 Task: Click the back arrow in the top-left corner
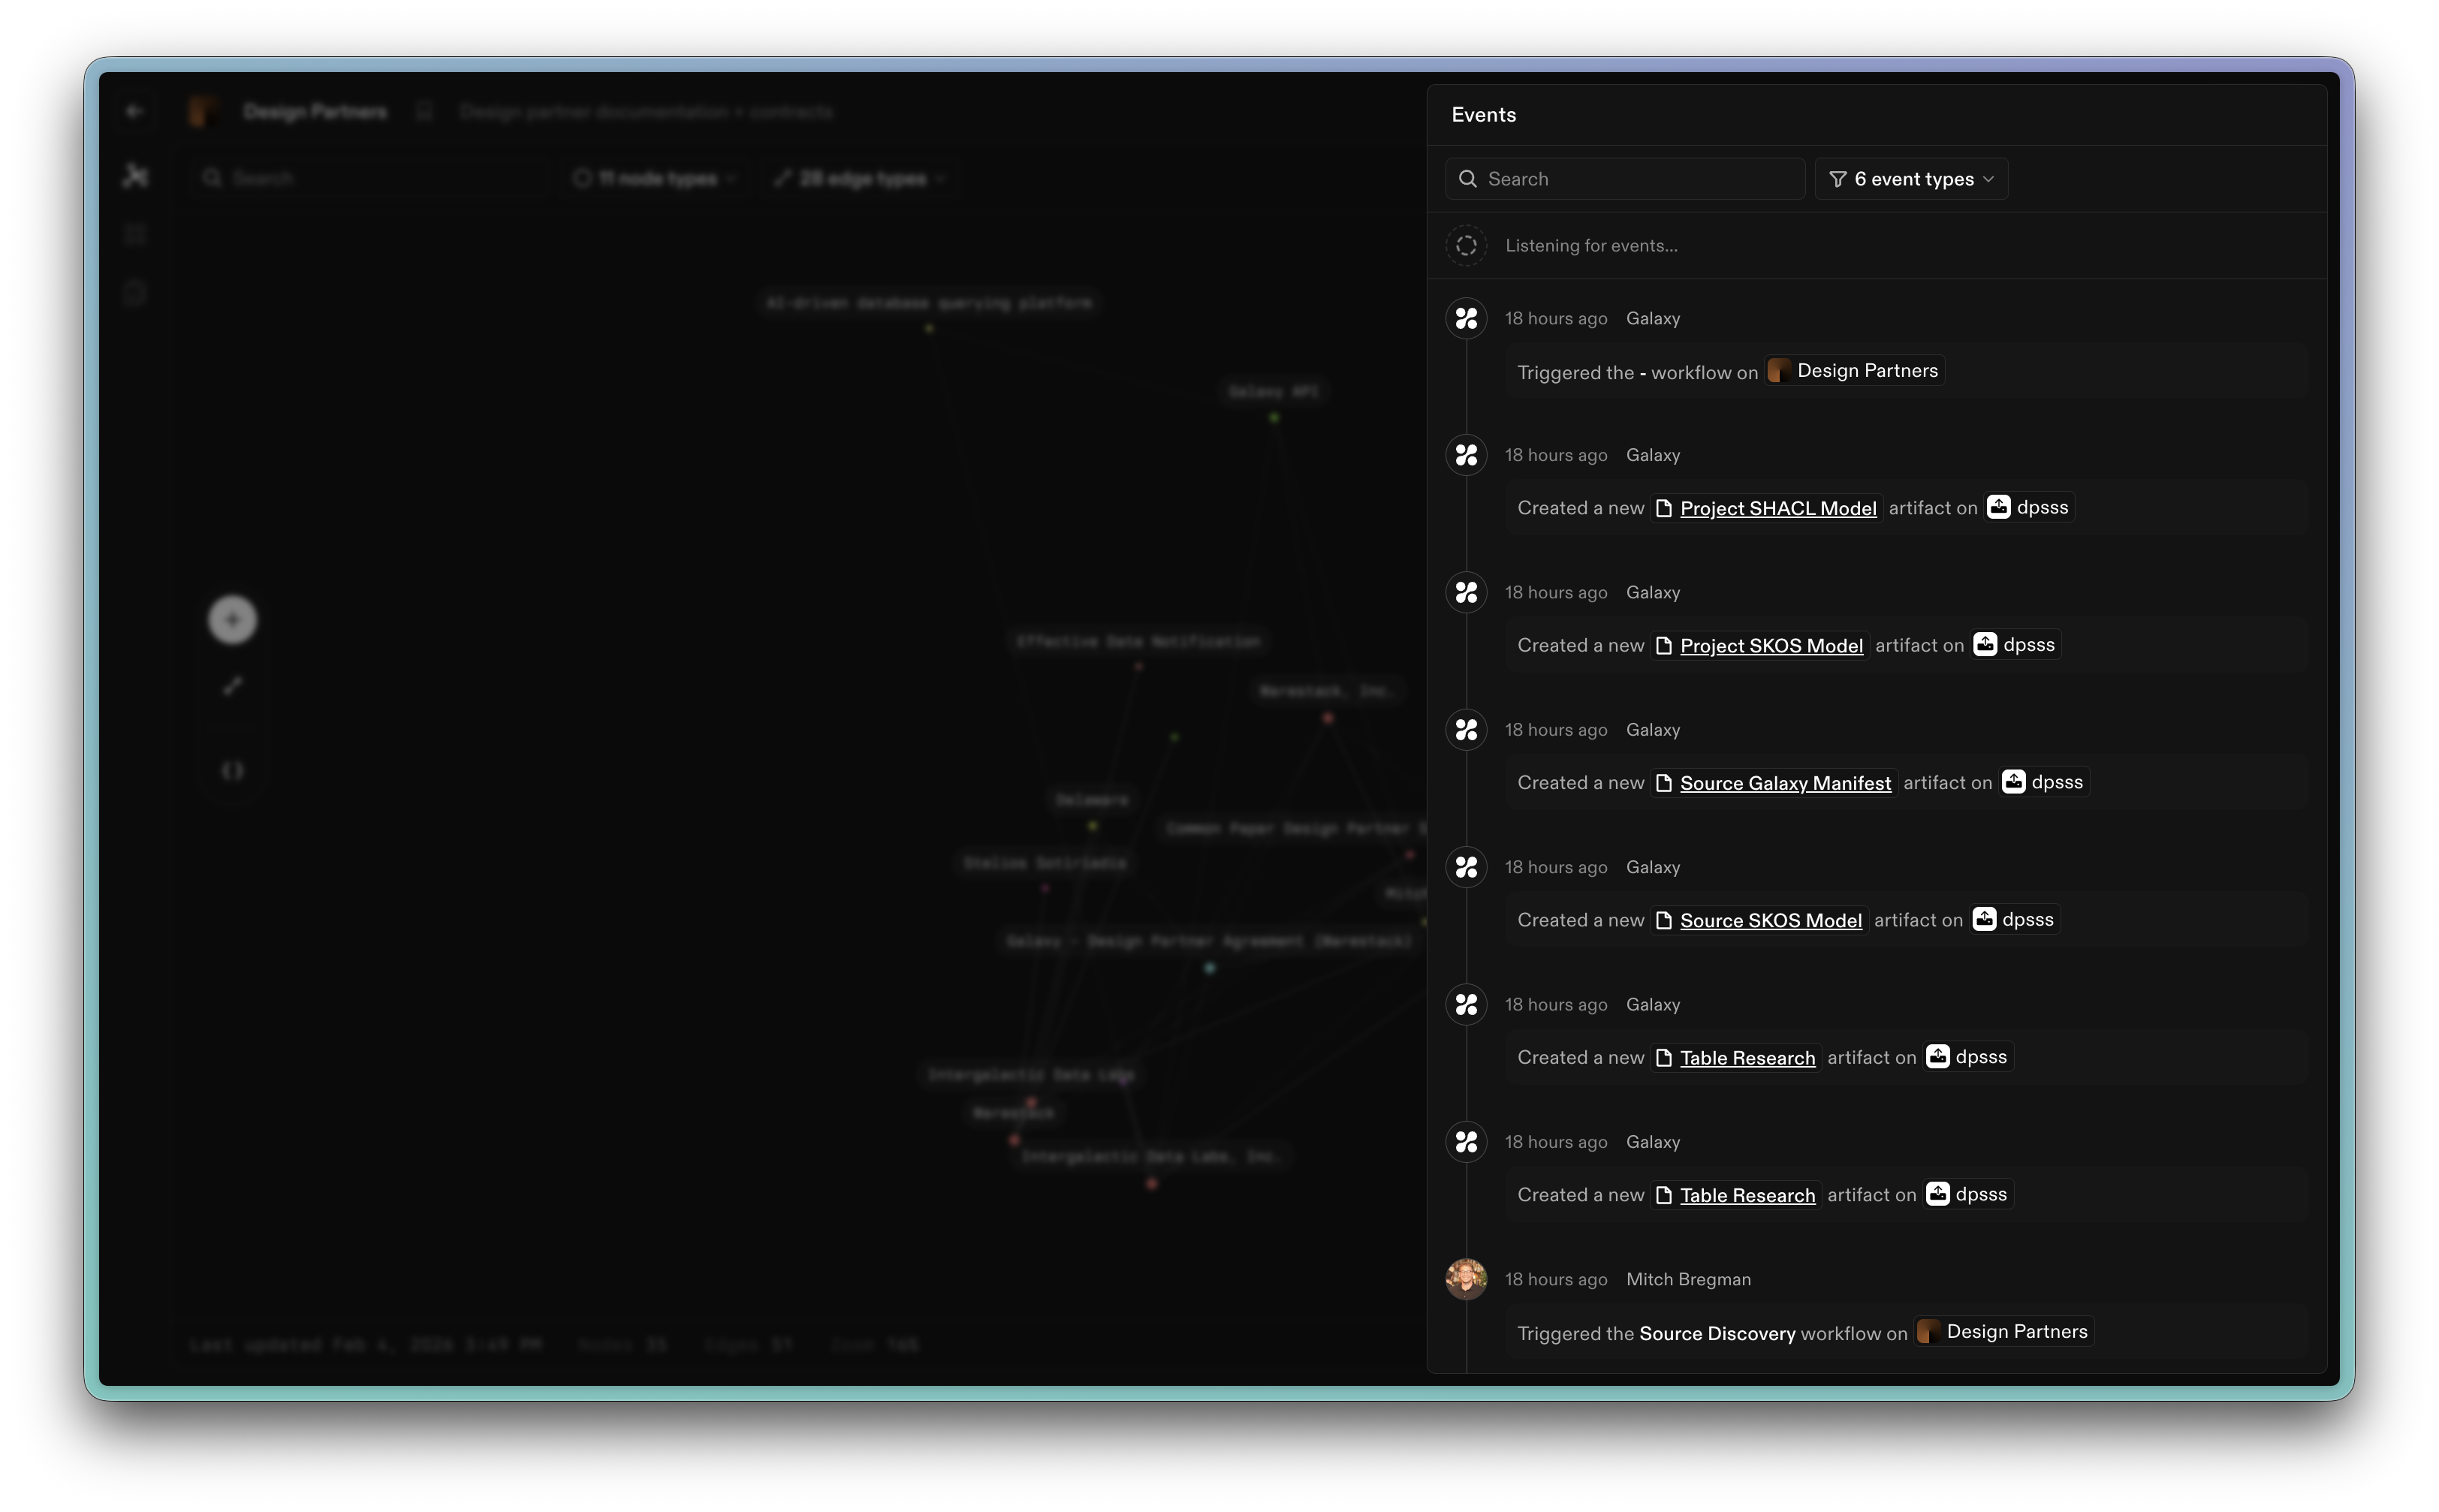click(136, 111)
